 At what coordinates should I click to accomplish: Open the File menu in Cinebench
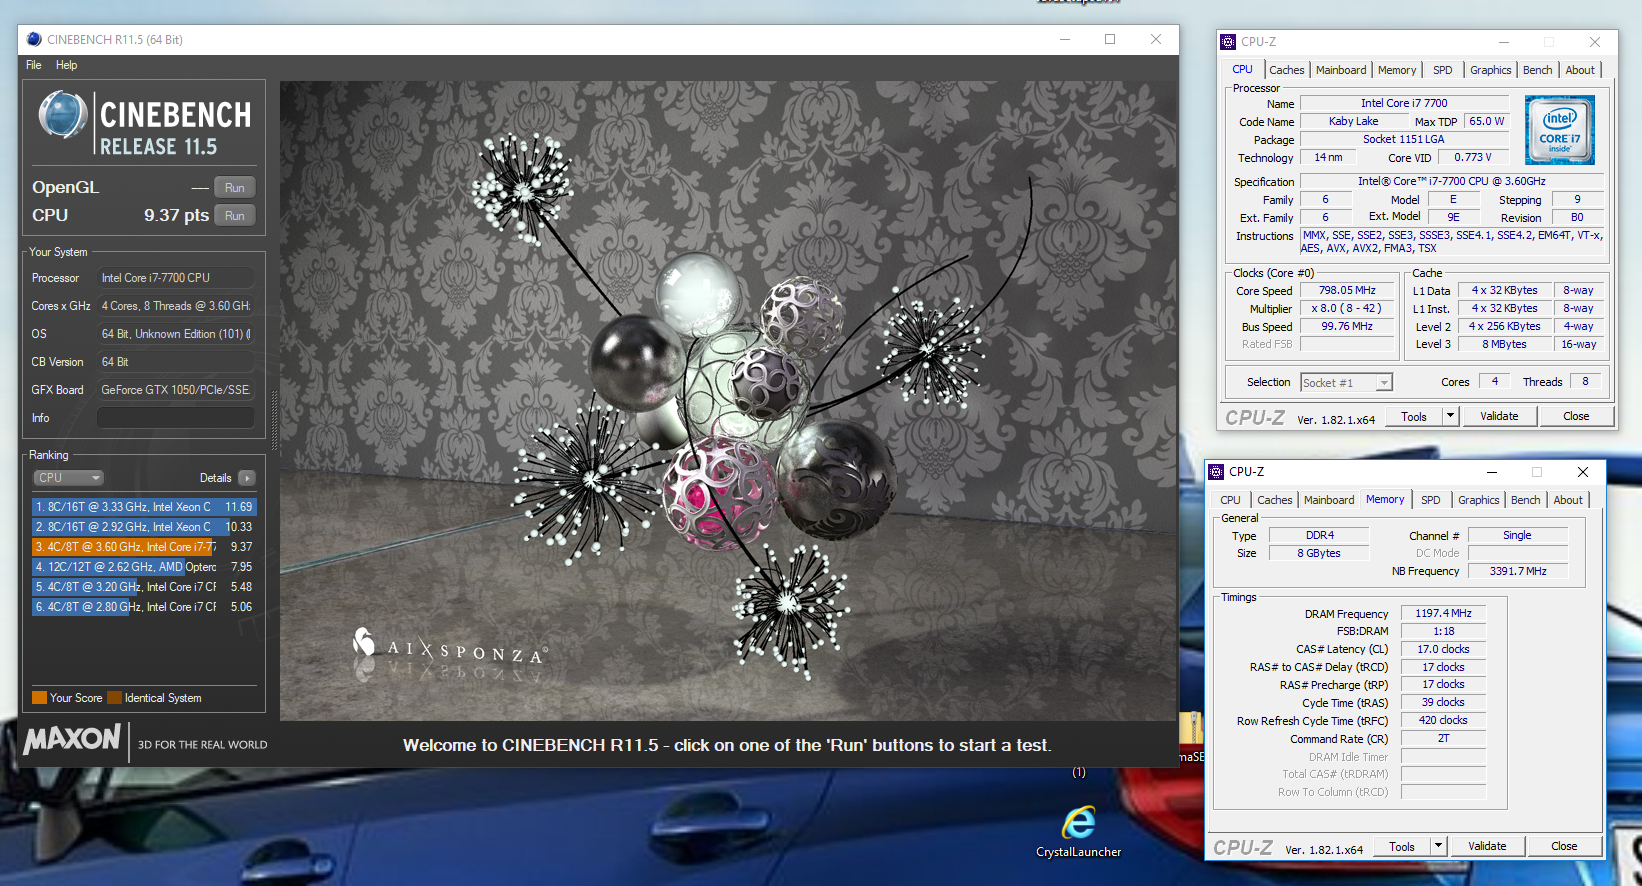click(34, 65)
